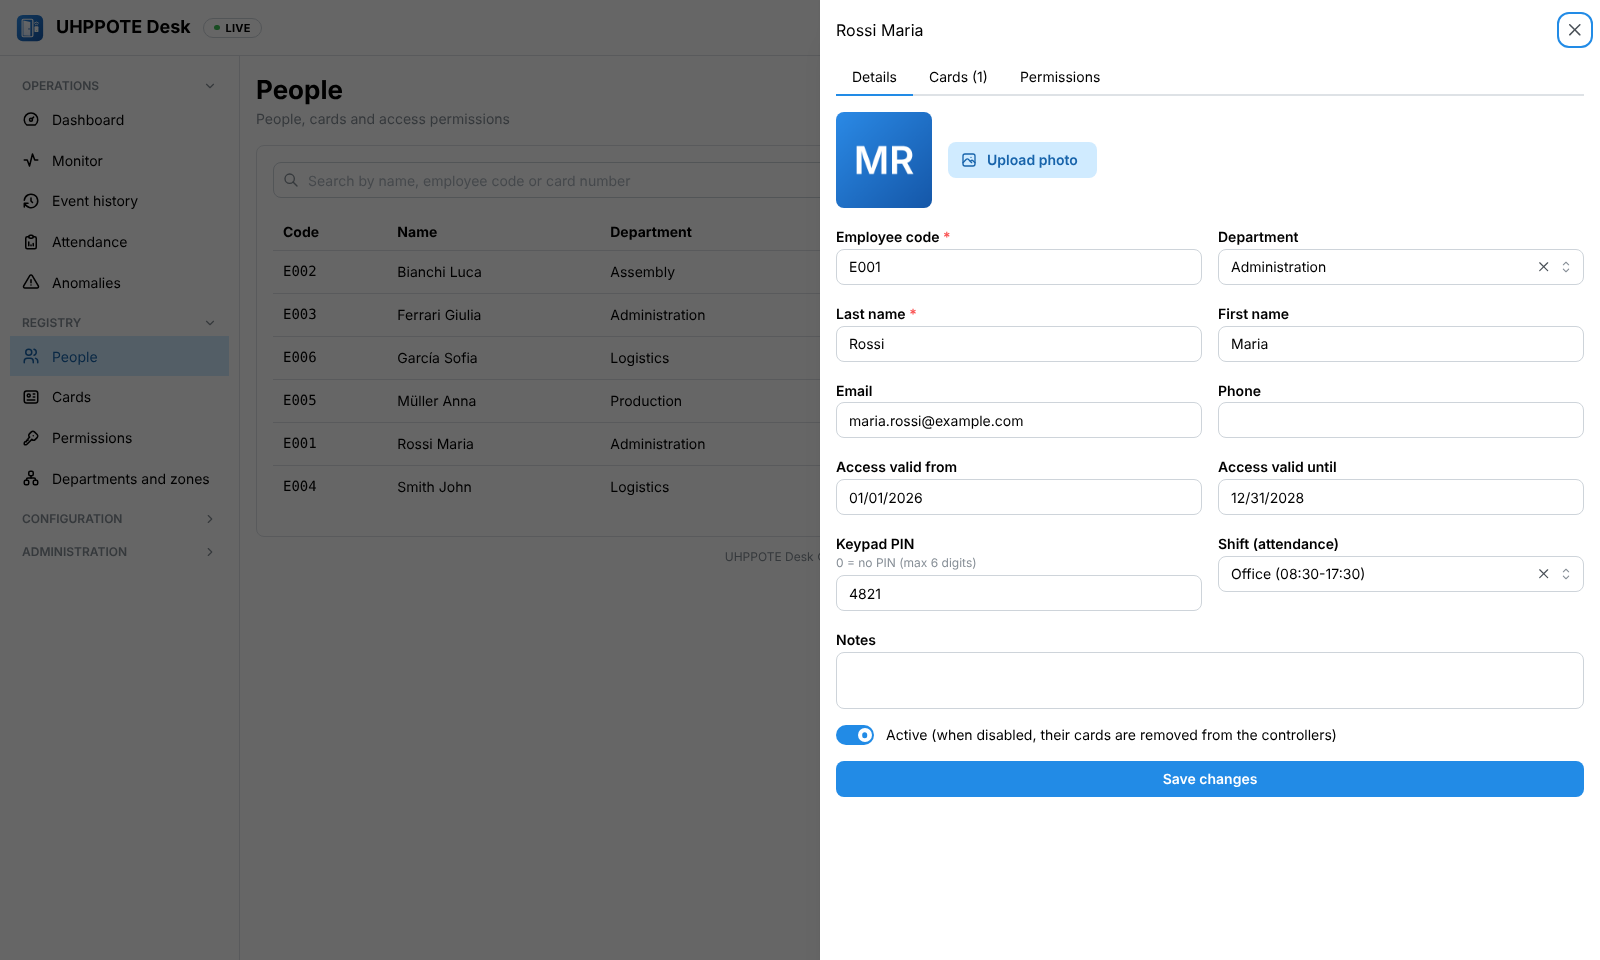
Task: Close the Rossi Maria drawer
Action: [x=1574, y=30]
